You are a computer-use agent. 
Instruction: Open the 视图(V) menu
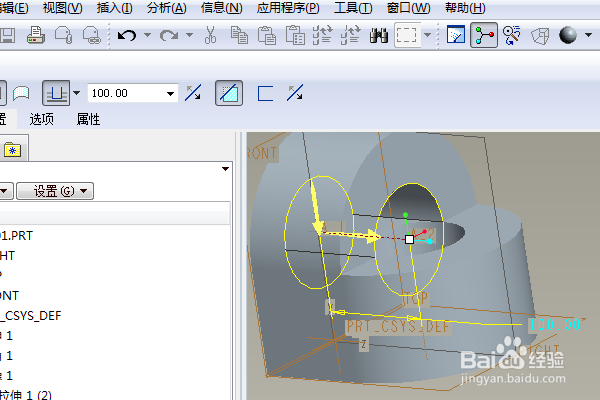pos(62,8)
